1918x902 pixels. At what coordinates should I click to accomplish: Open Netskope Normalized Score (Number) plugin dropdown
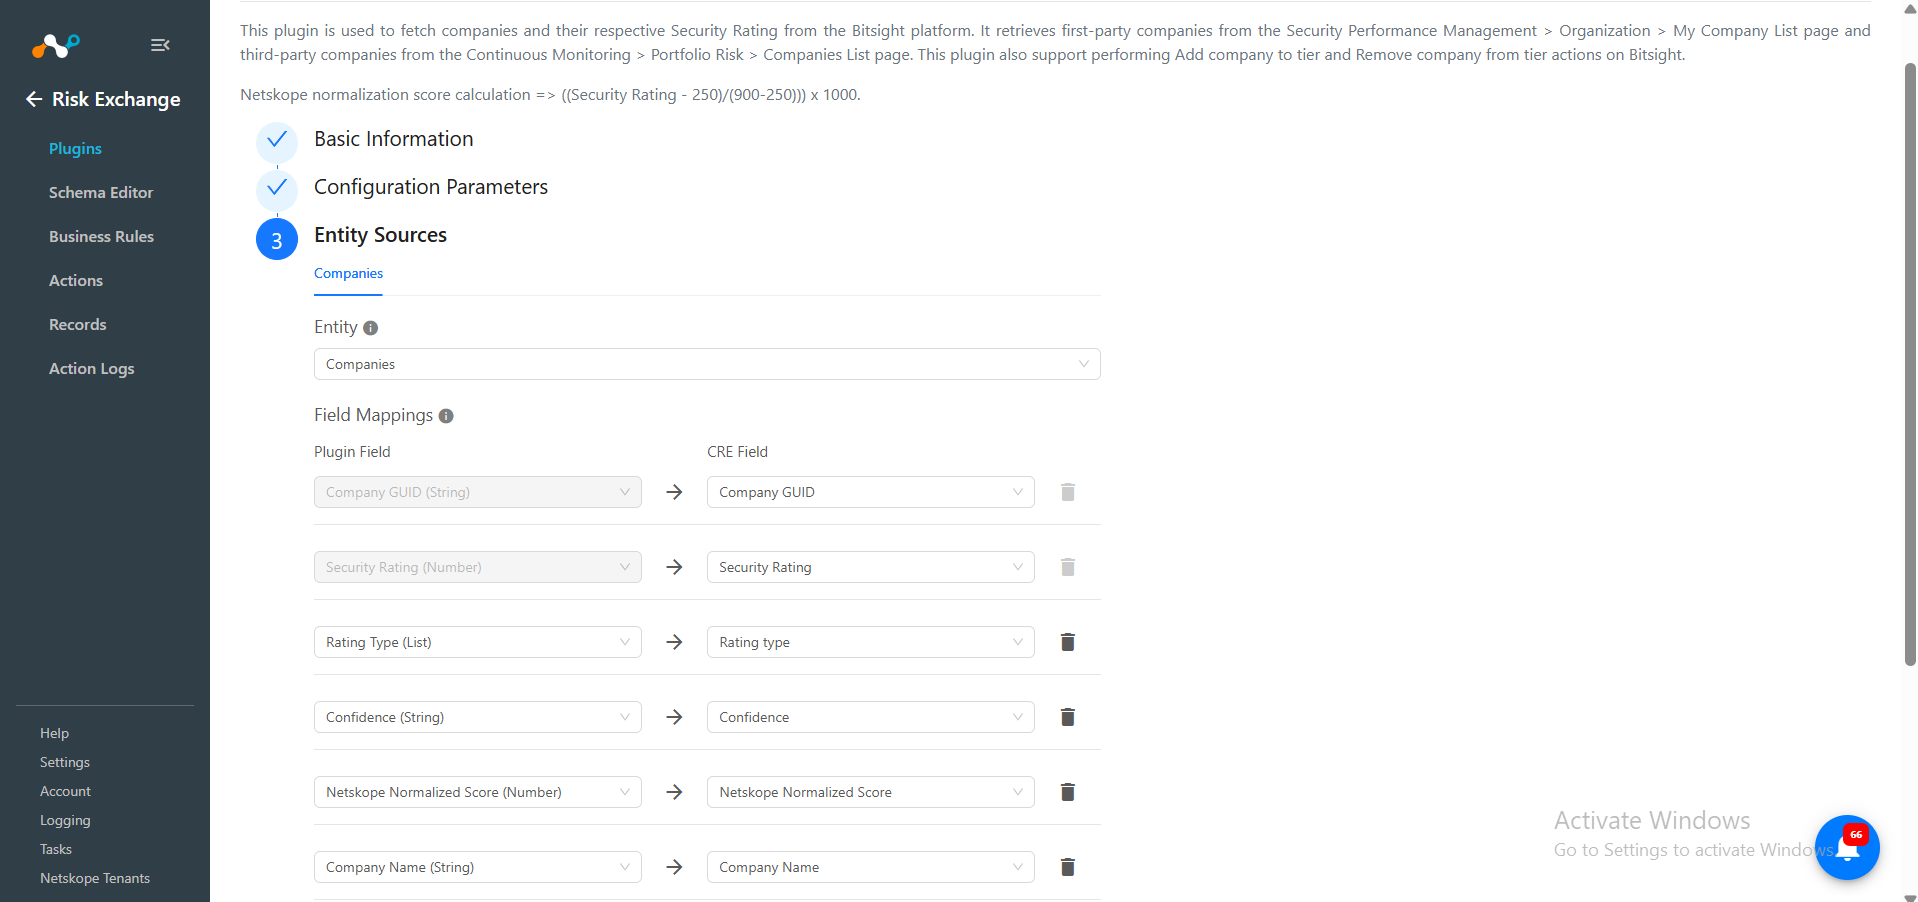coord(478,792)
